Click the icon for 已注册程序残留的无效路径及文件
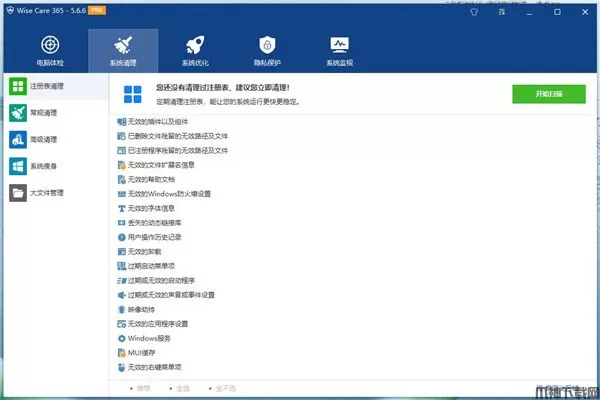This screenshot has height=400, width=600. [121, 150]
